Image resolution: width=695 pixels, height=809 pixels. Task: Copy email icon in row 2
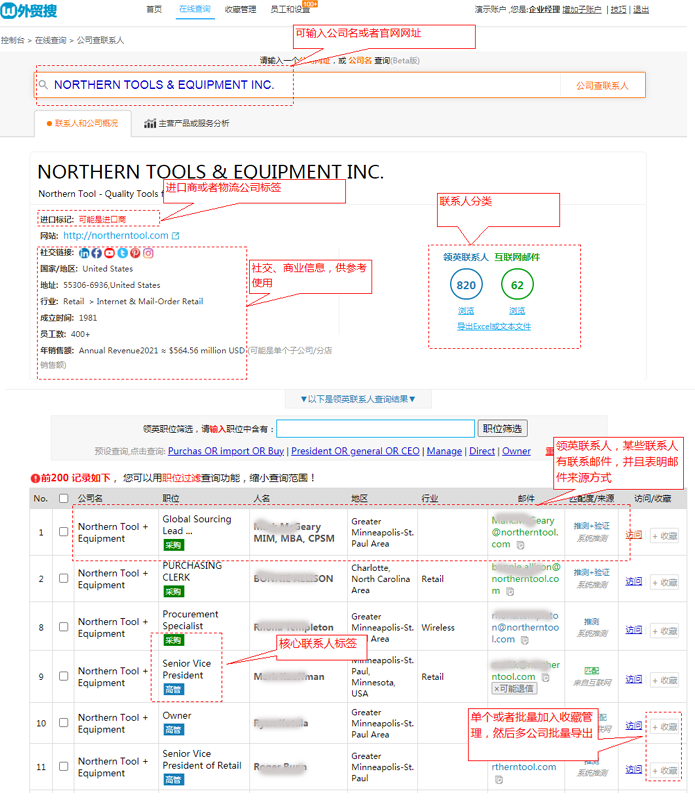tap(510, 591)
